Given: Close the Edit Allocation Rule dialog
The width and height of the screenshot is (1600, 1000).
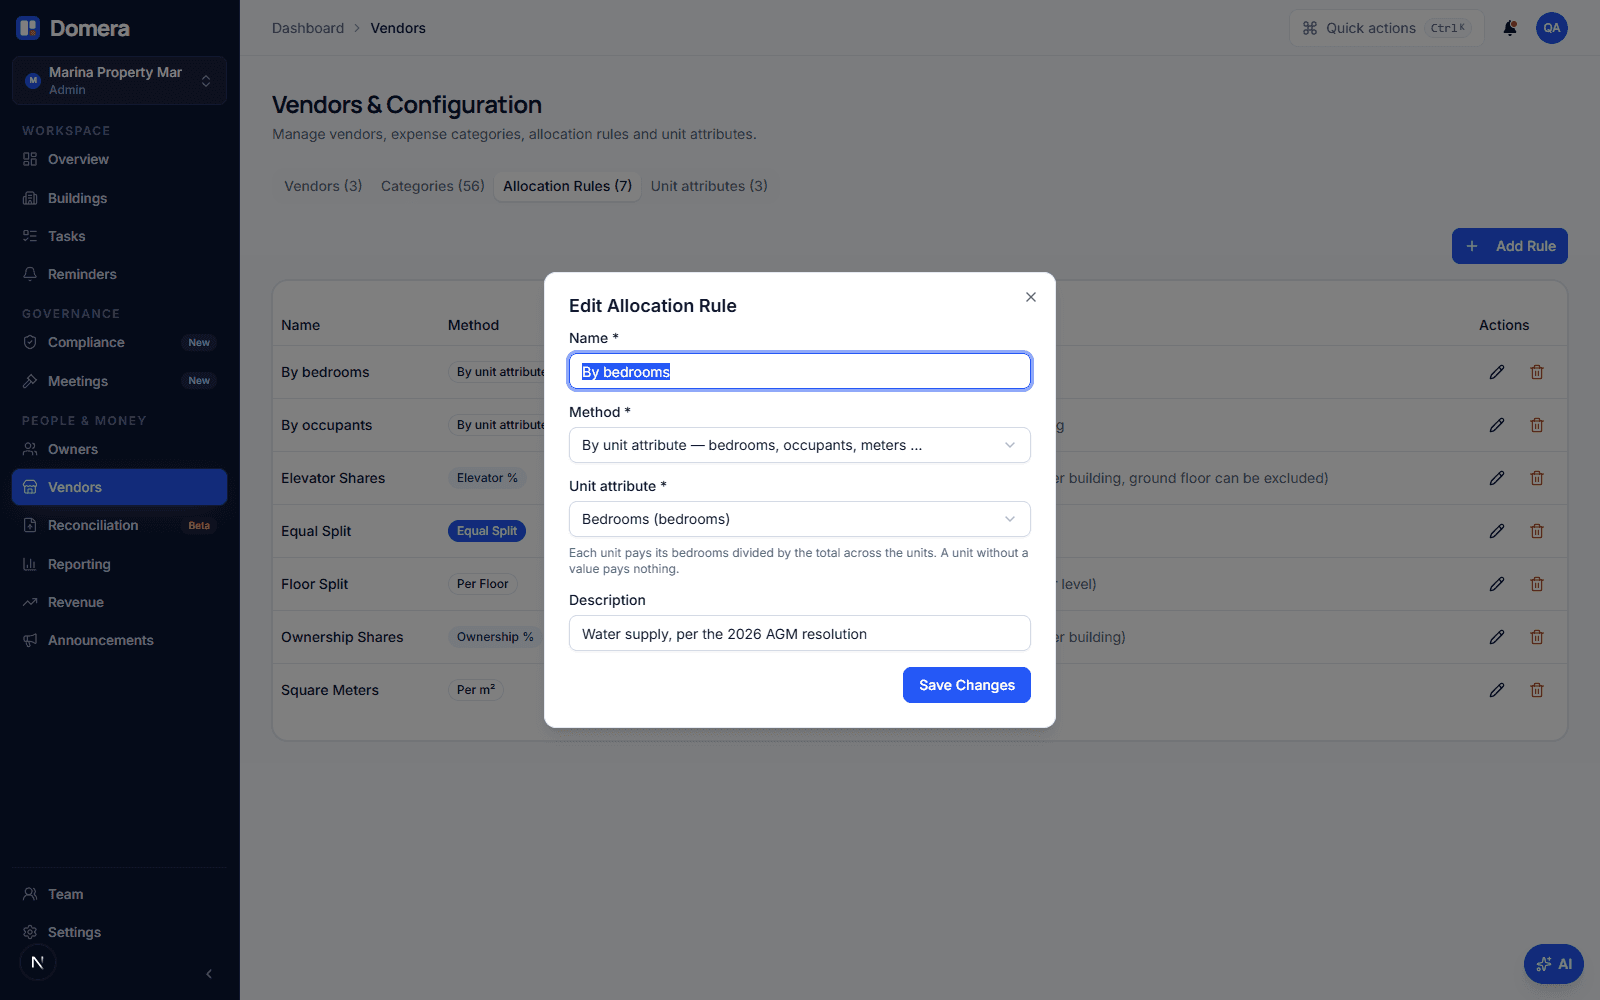Looking at the screenshot, I should pyautogui.click(x=1031, y=297).
